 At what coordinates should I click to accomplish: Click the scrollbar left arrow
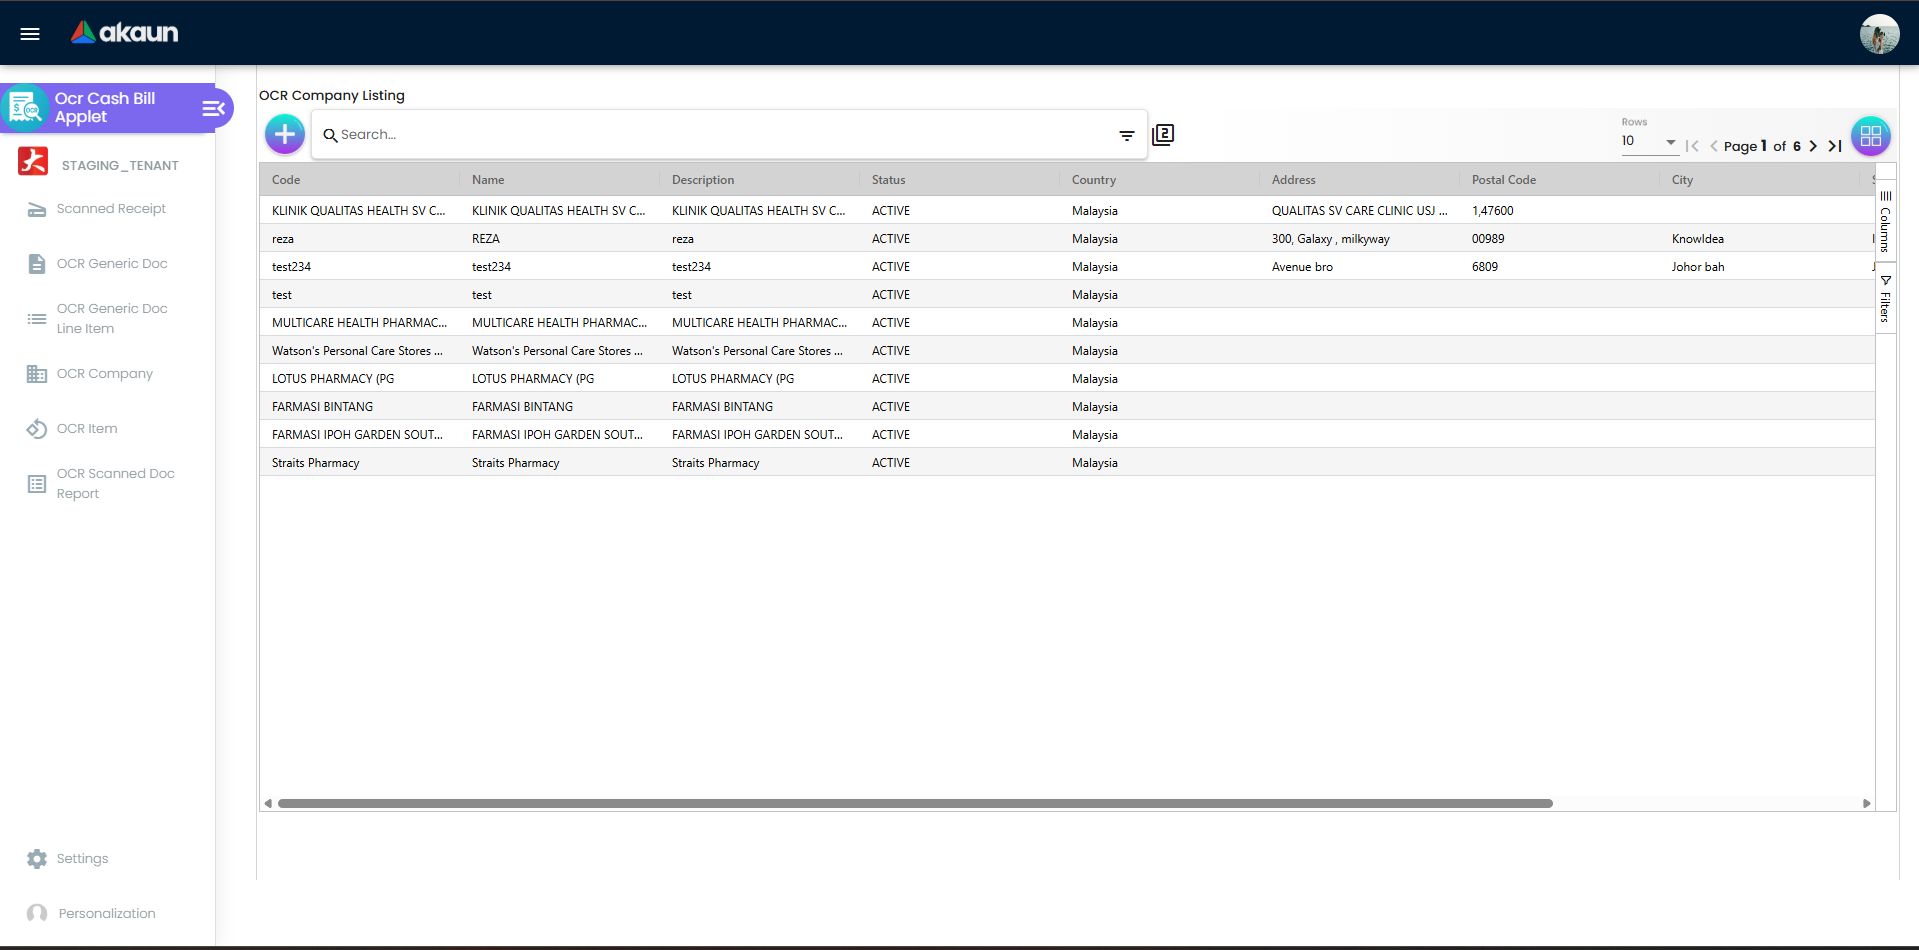(x=268, y=803)
